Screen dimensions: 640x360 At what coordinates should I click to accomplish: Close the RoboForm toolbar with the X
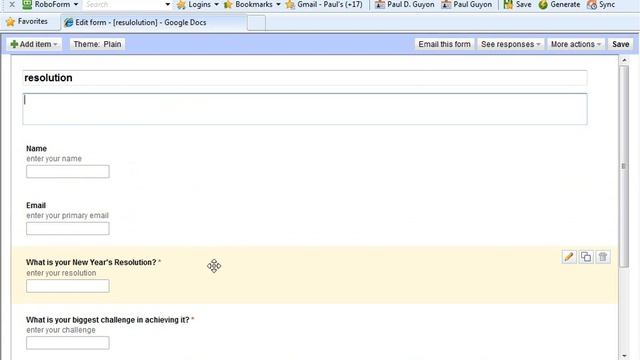[x=12, y=4]
